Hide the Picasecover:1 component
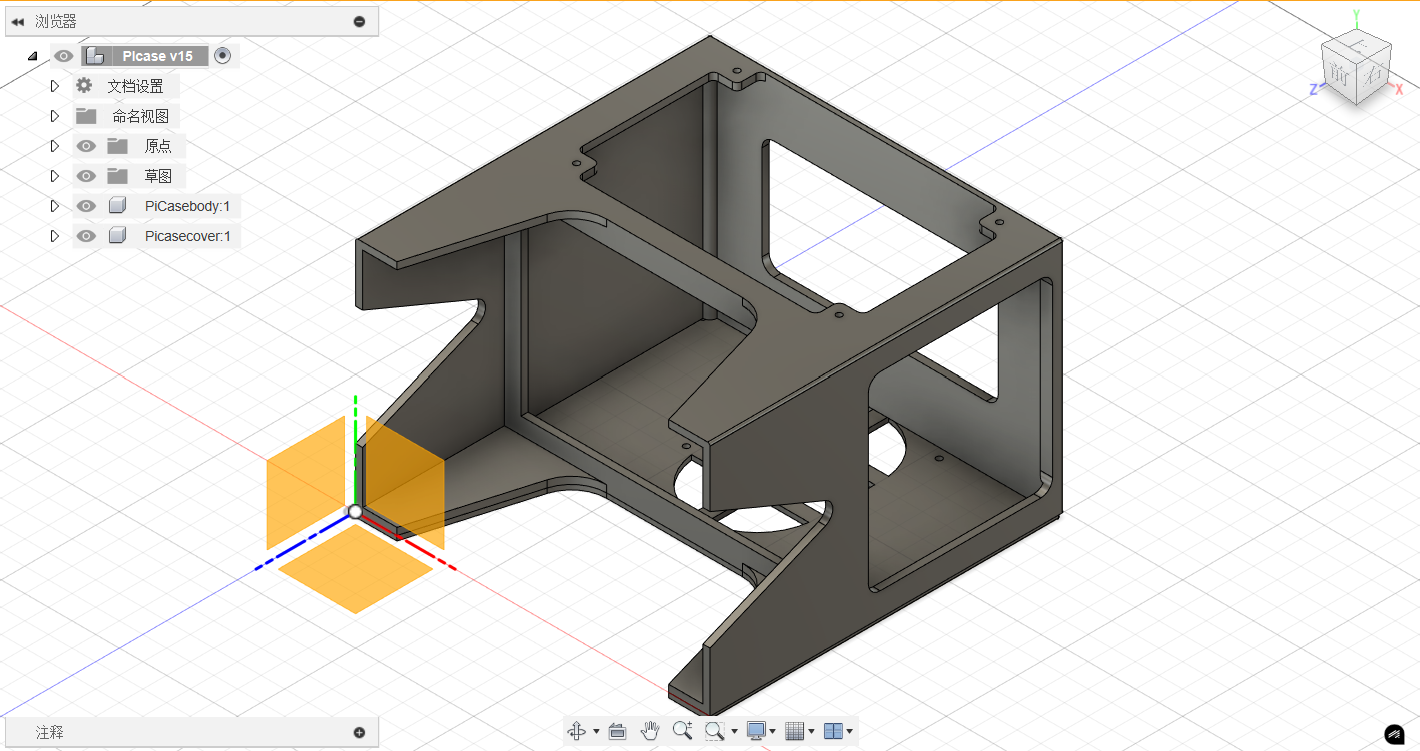 [86, 236]
